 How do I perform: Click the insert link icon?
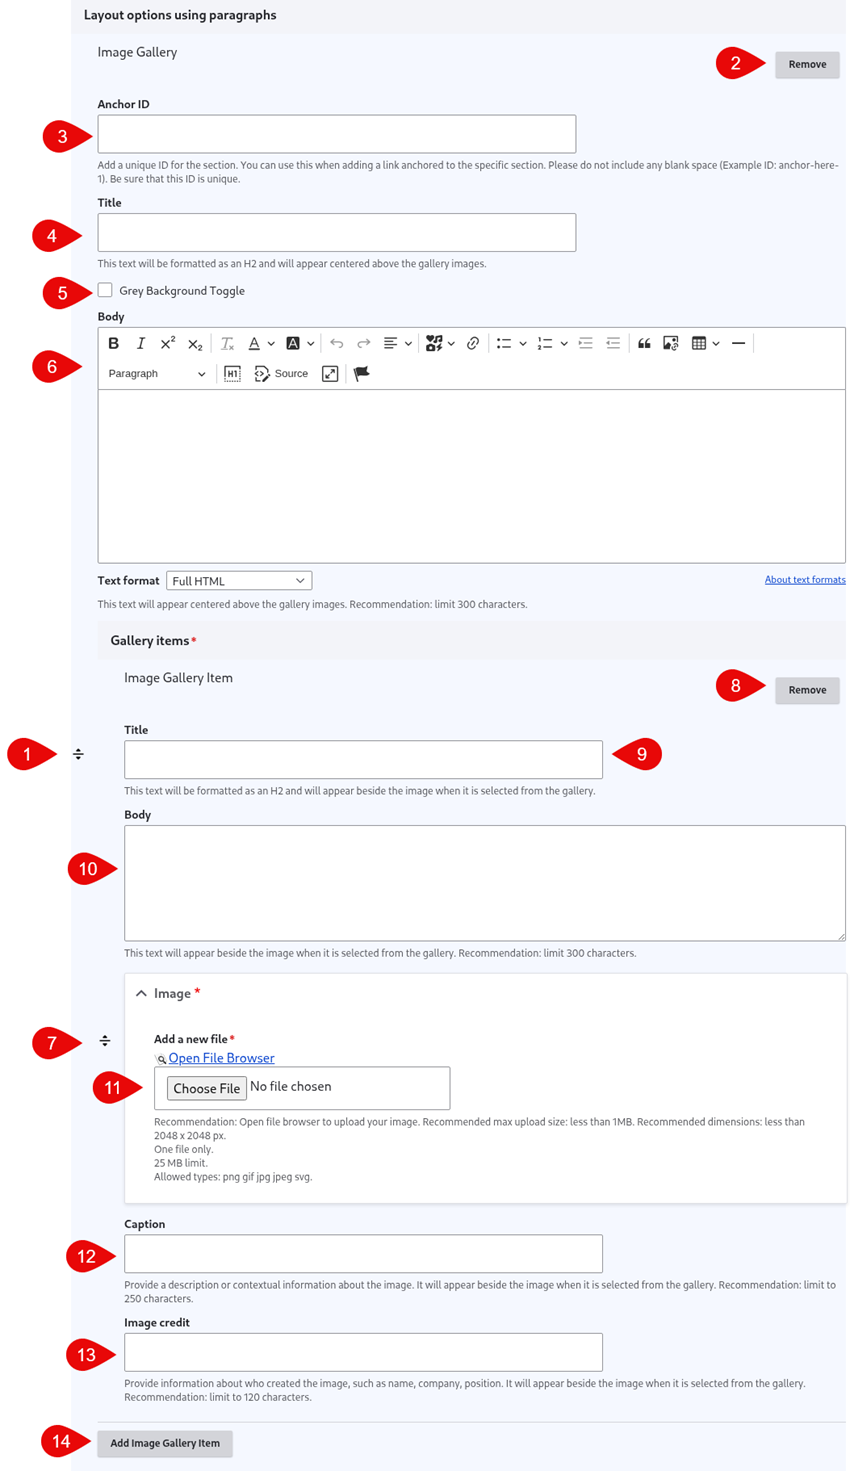point(473,343)
